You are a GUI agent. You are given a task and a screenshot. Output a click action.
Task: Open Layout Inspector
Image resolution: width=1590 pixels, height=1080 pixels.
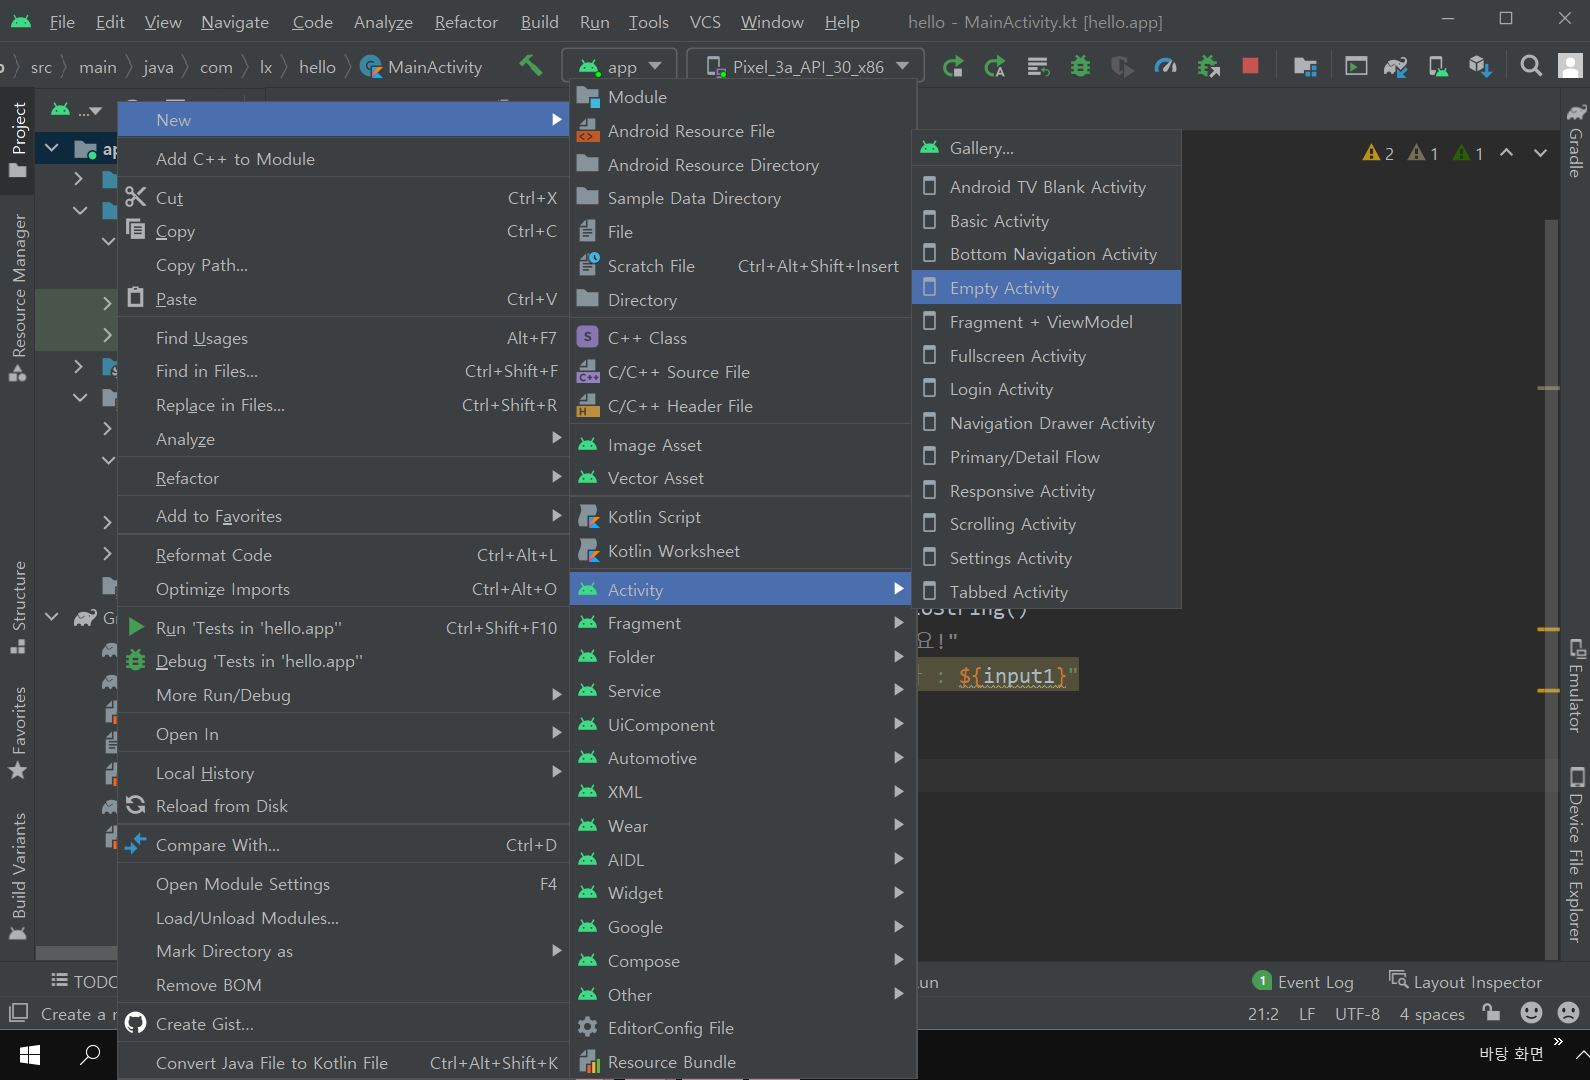(1466, 982)
